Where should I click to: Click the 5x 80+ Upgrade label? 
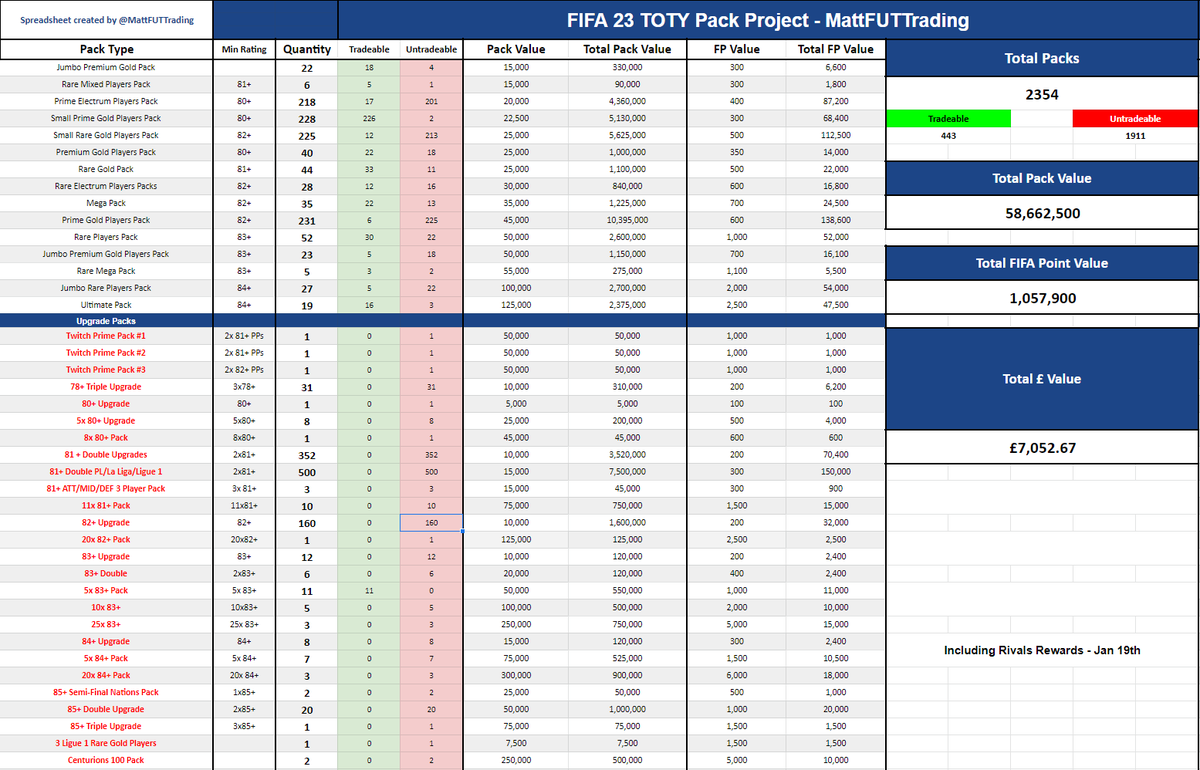tap(106, 421)
